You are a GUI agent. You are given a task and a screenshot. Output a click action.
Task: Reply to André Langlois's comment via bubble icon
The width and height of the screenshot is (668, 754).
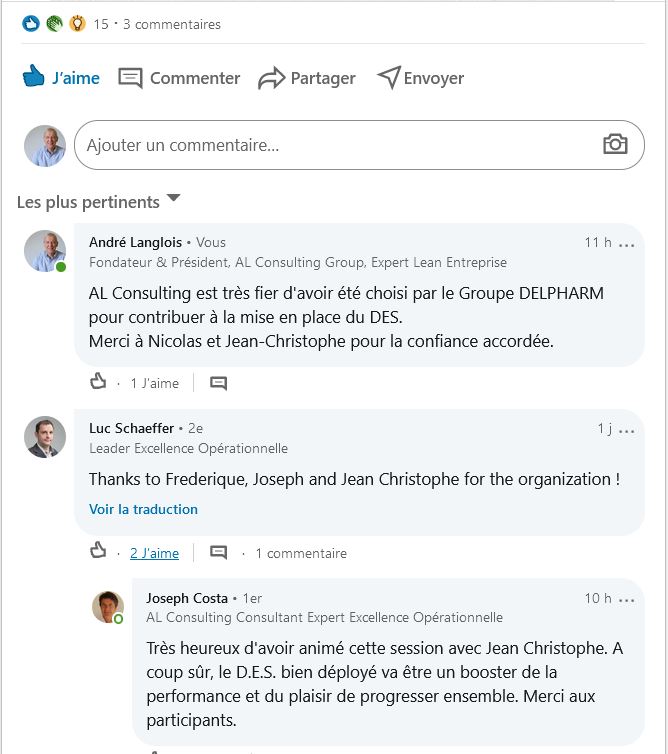pyautogui.click(x=218, y=382)
